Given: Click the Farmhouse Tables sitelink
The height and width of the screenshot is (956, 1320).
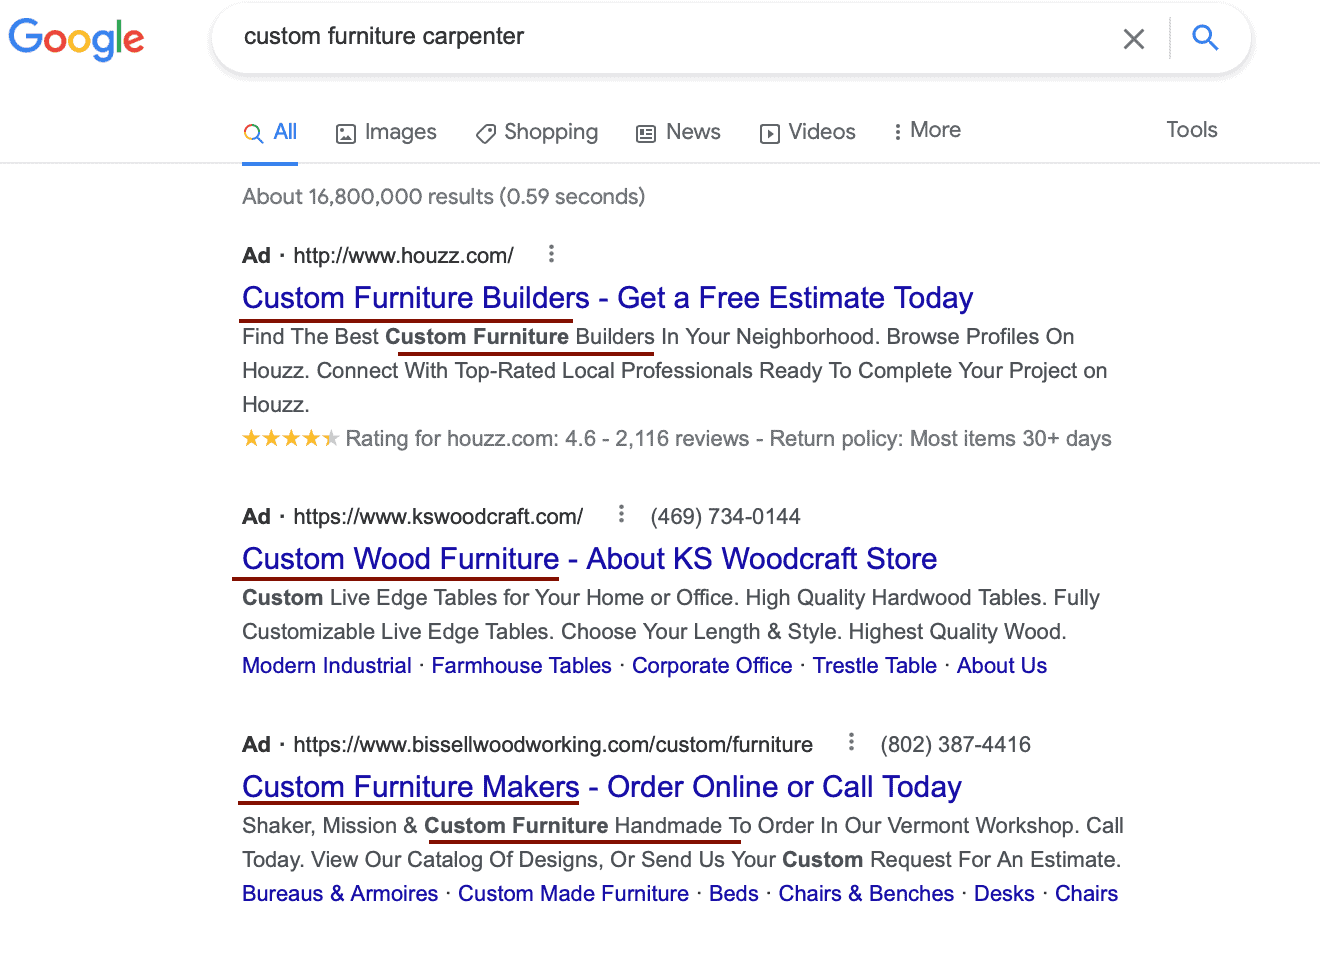Looking at the screenshot, I should [521, 666].
